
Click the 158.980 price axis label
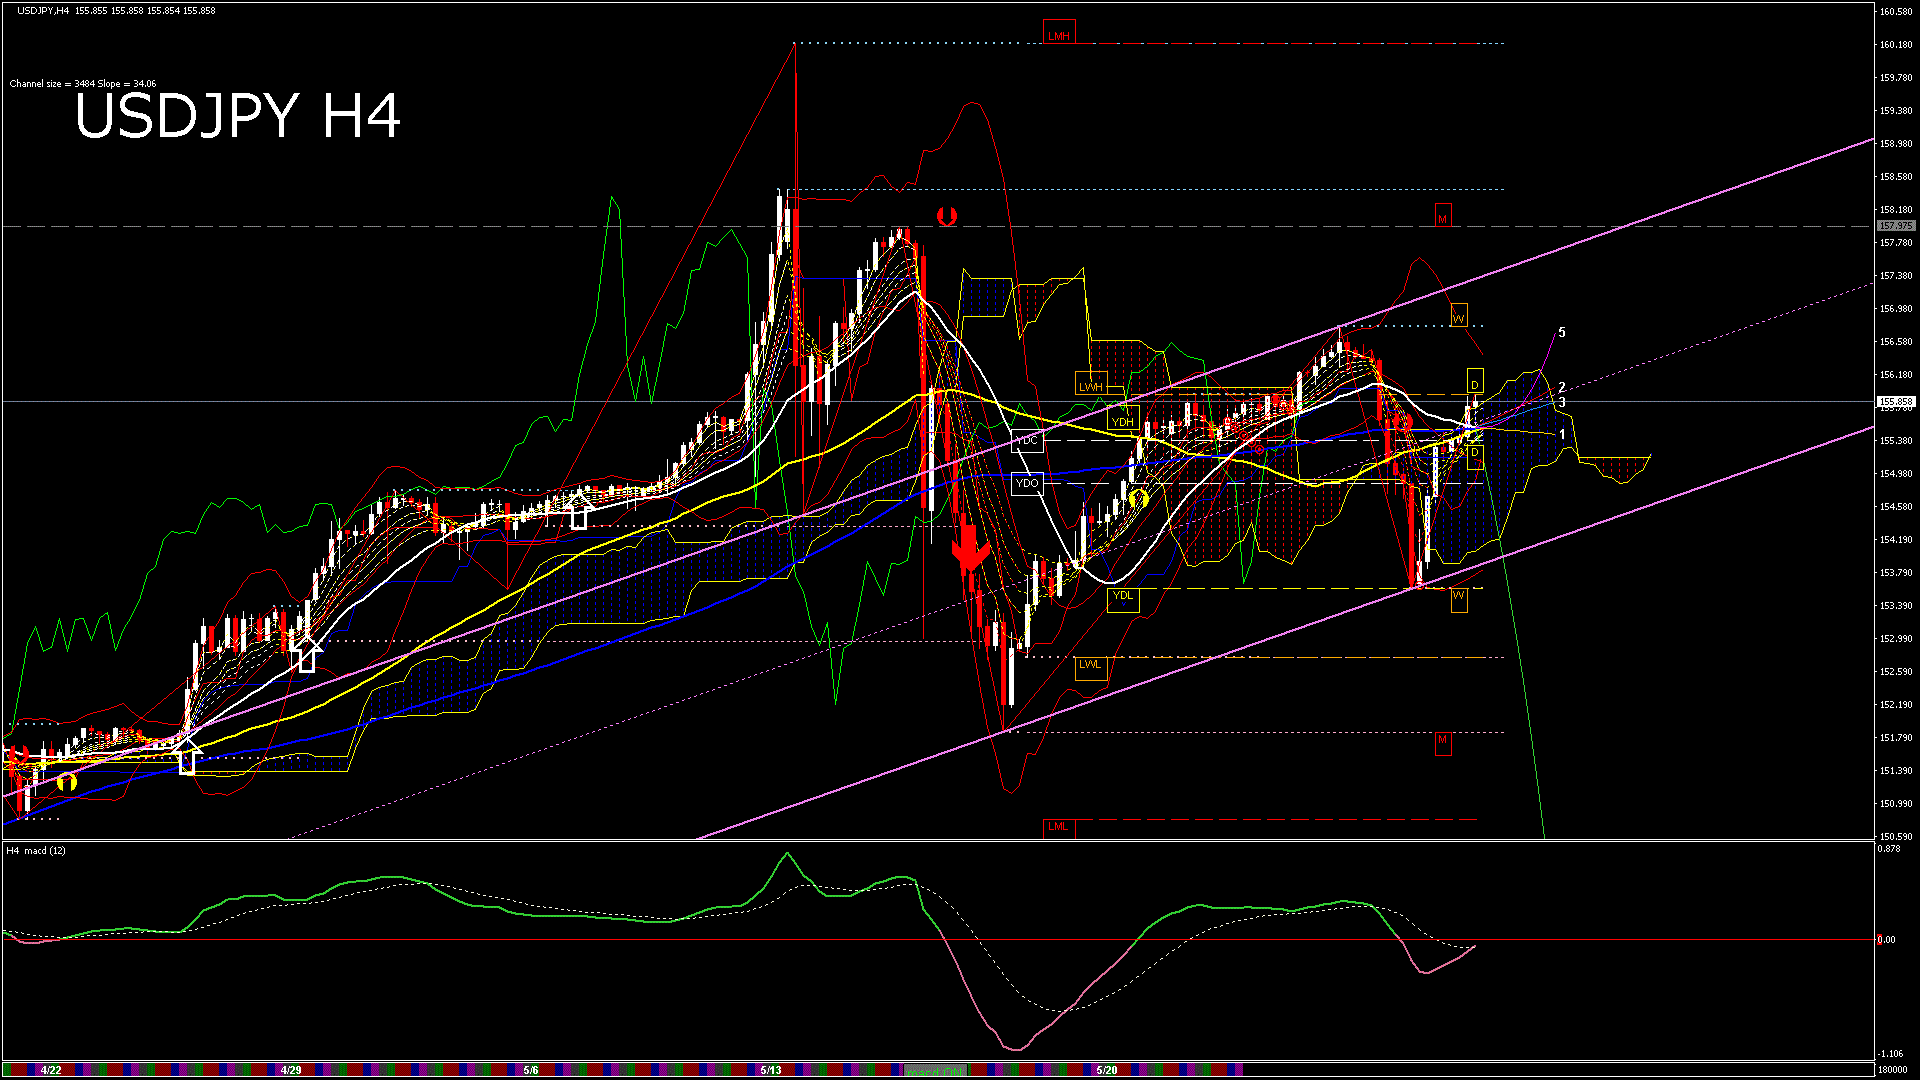pos(1896,144)
